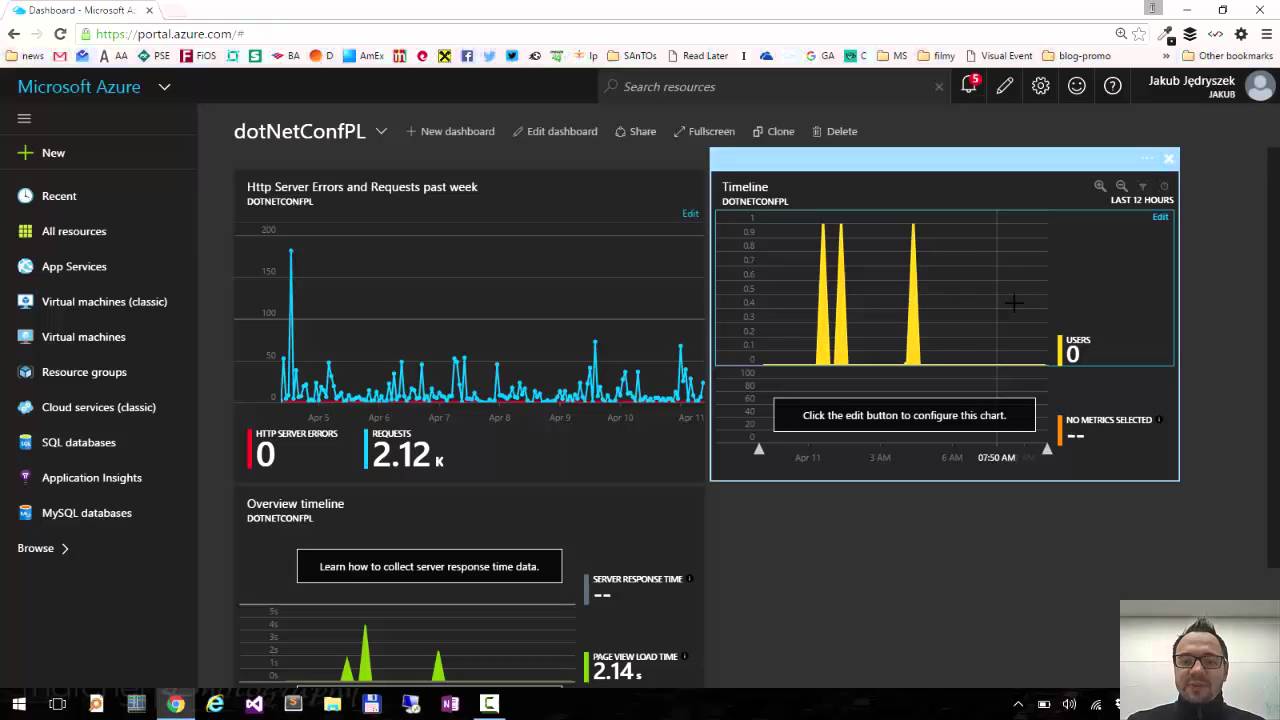Bookmark this page with star icon
This screenshot has width=1280, height=720.
(x=1139, y=33)
